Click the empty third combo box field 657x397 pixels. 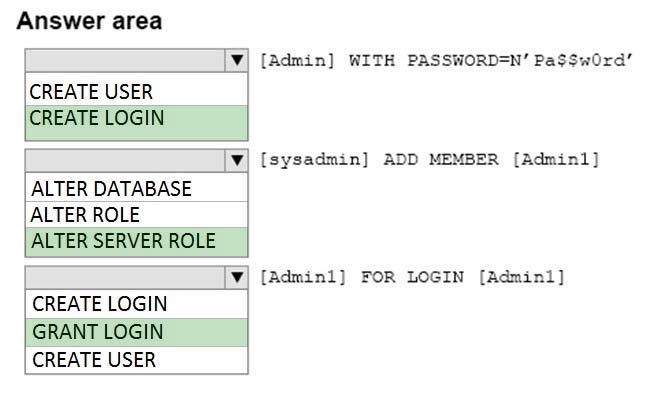[125, 277]
